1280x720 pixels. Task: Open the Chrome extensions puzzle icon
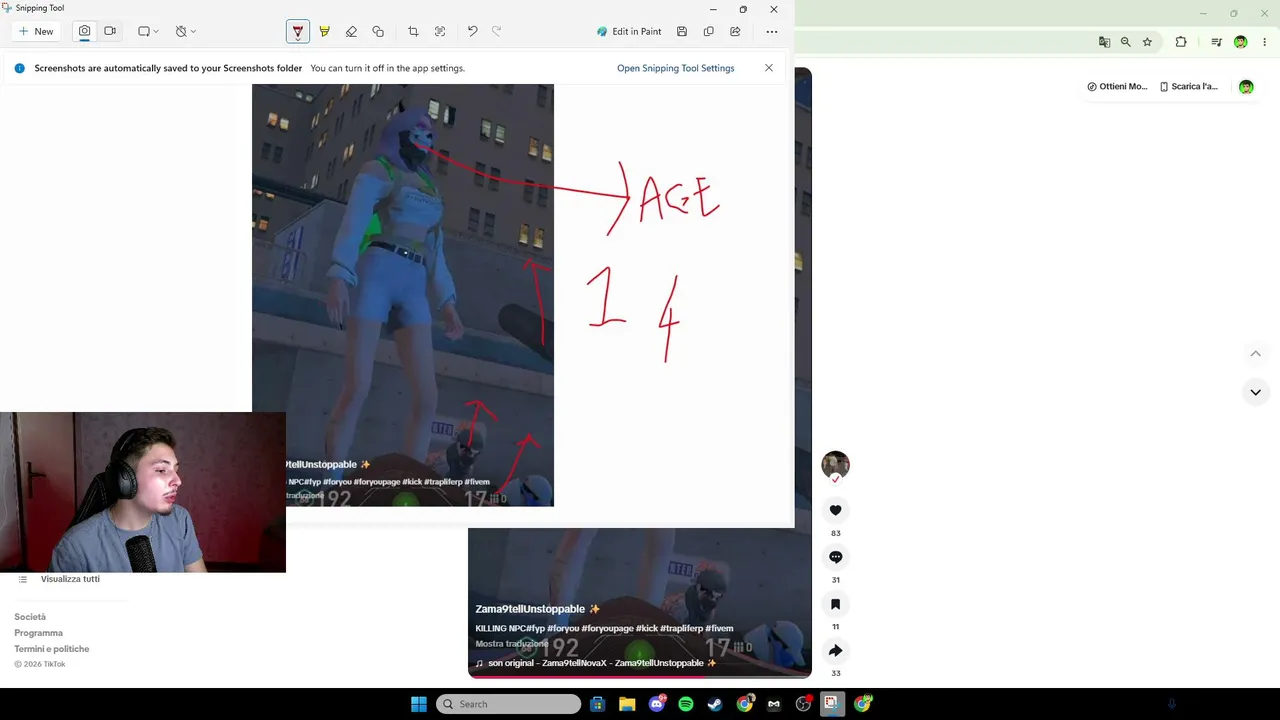[1181, 42]
